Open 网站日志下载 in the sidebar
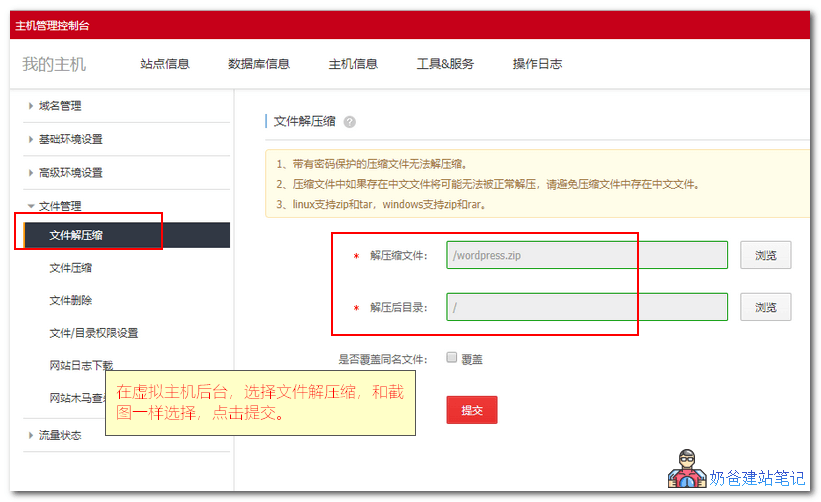The height and width of the screenshot is (502, 821). pos(81,365)
